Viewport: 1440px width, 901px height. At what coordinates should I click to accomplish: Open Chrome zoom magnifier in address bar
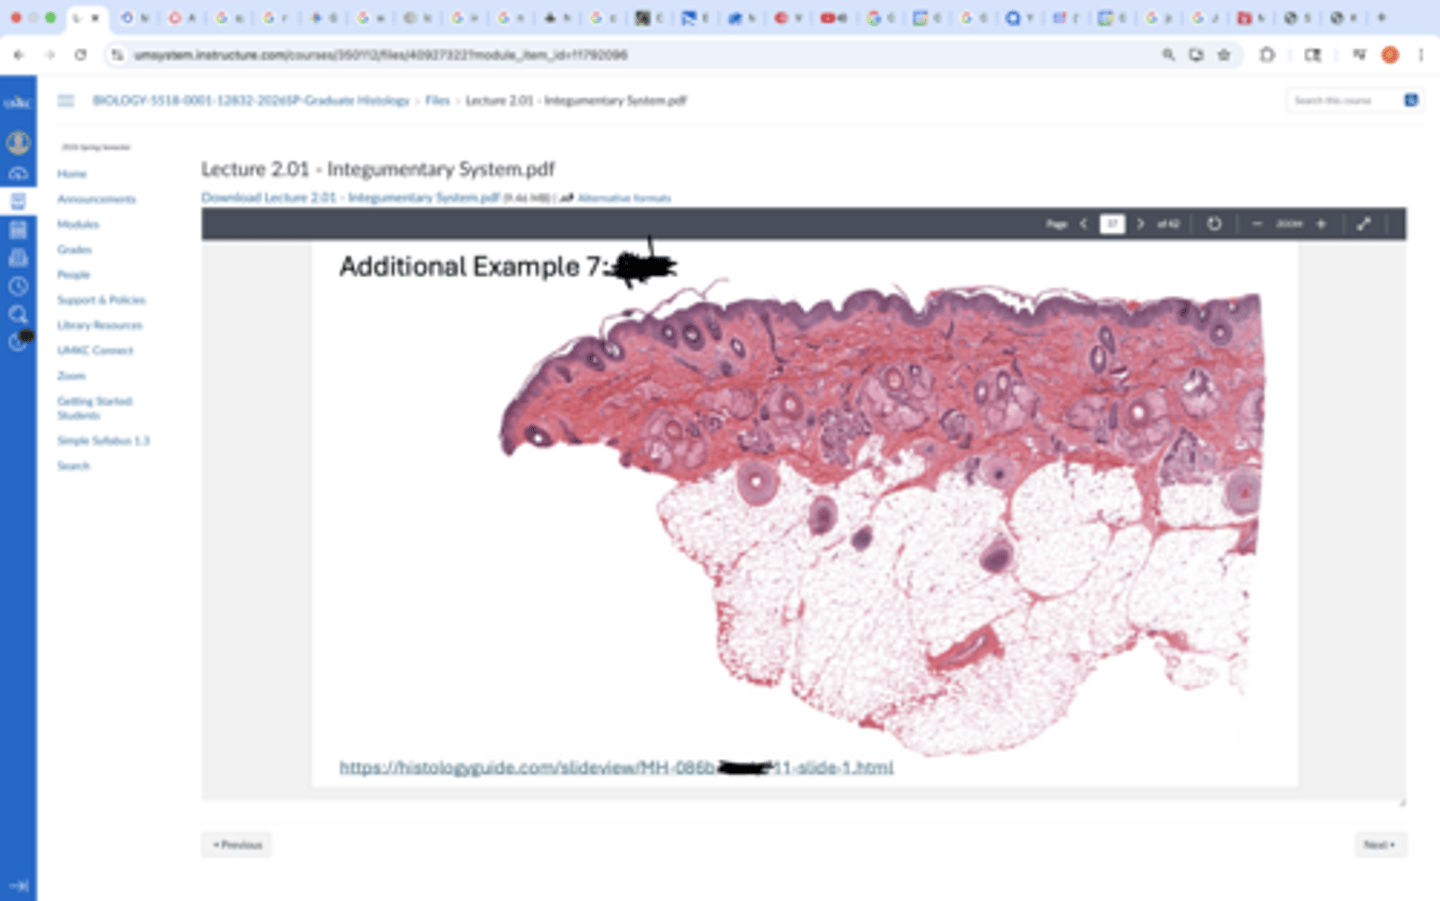click(x=1168, y=55)
